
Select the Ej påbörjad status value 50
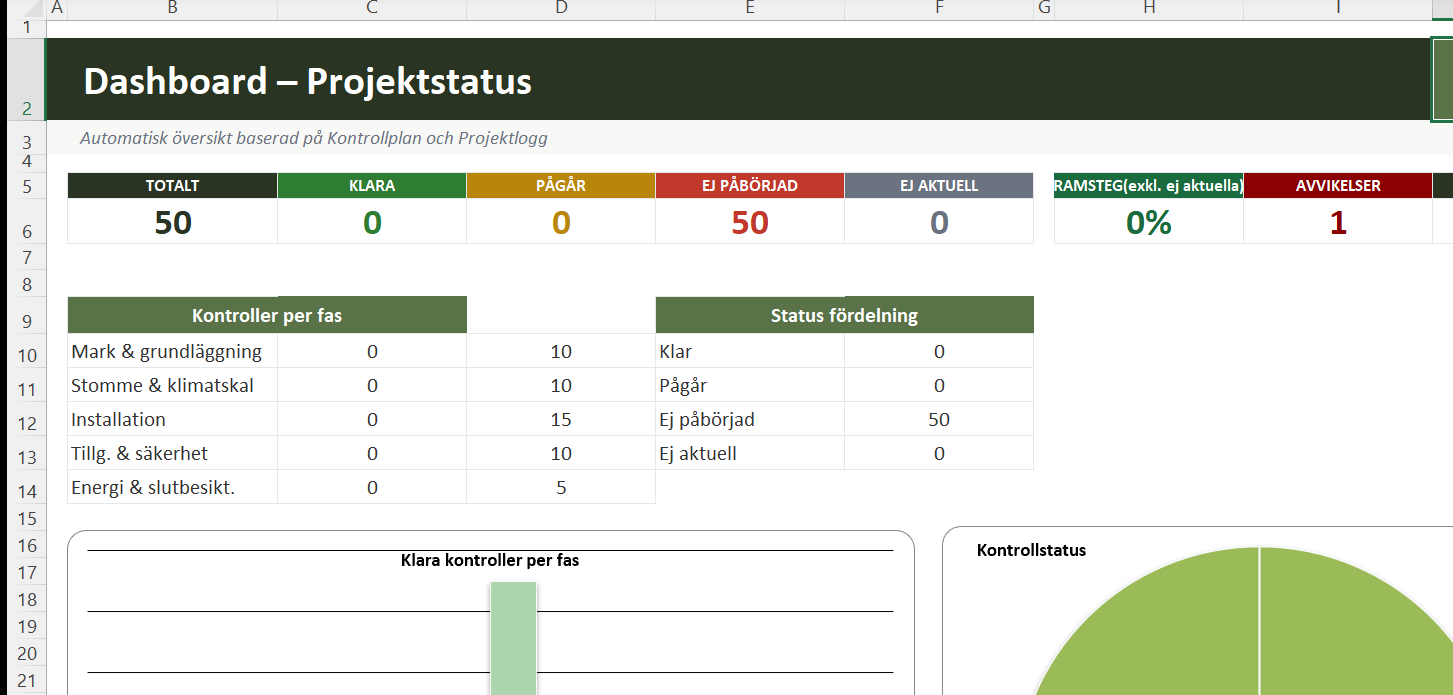click(x=939, y=419)
